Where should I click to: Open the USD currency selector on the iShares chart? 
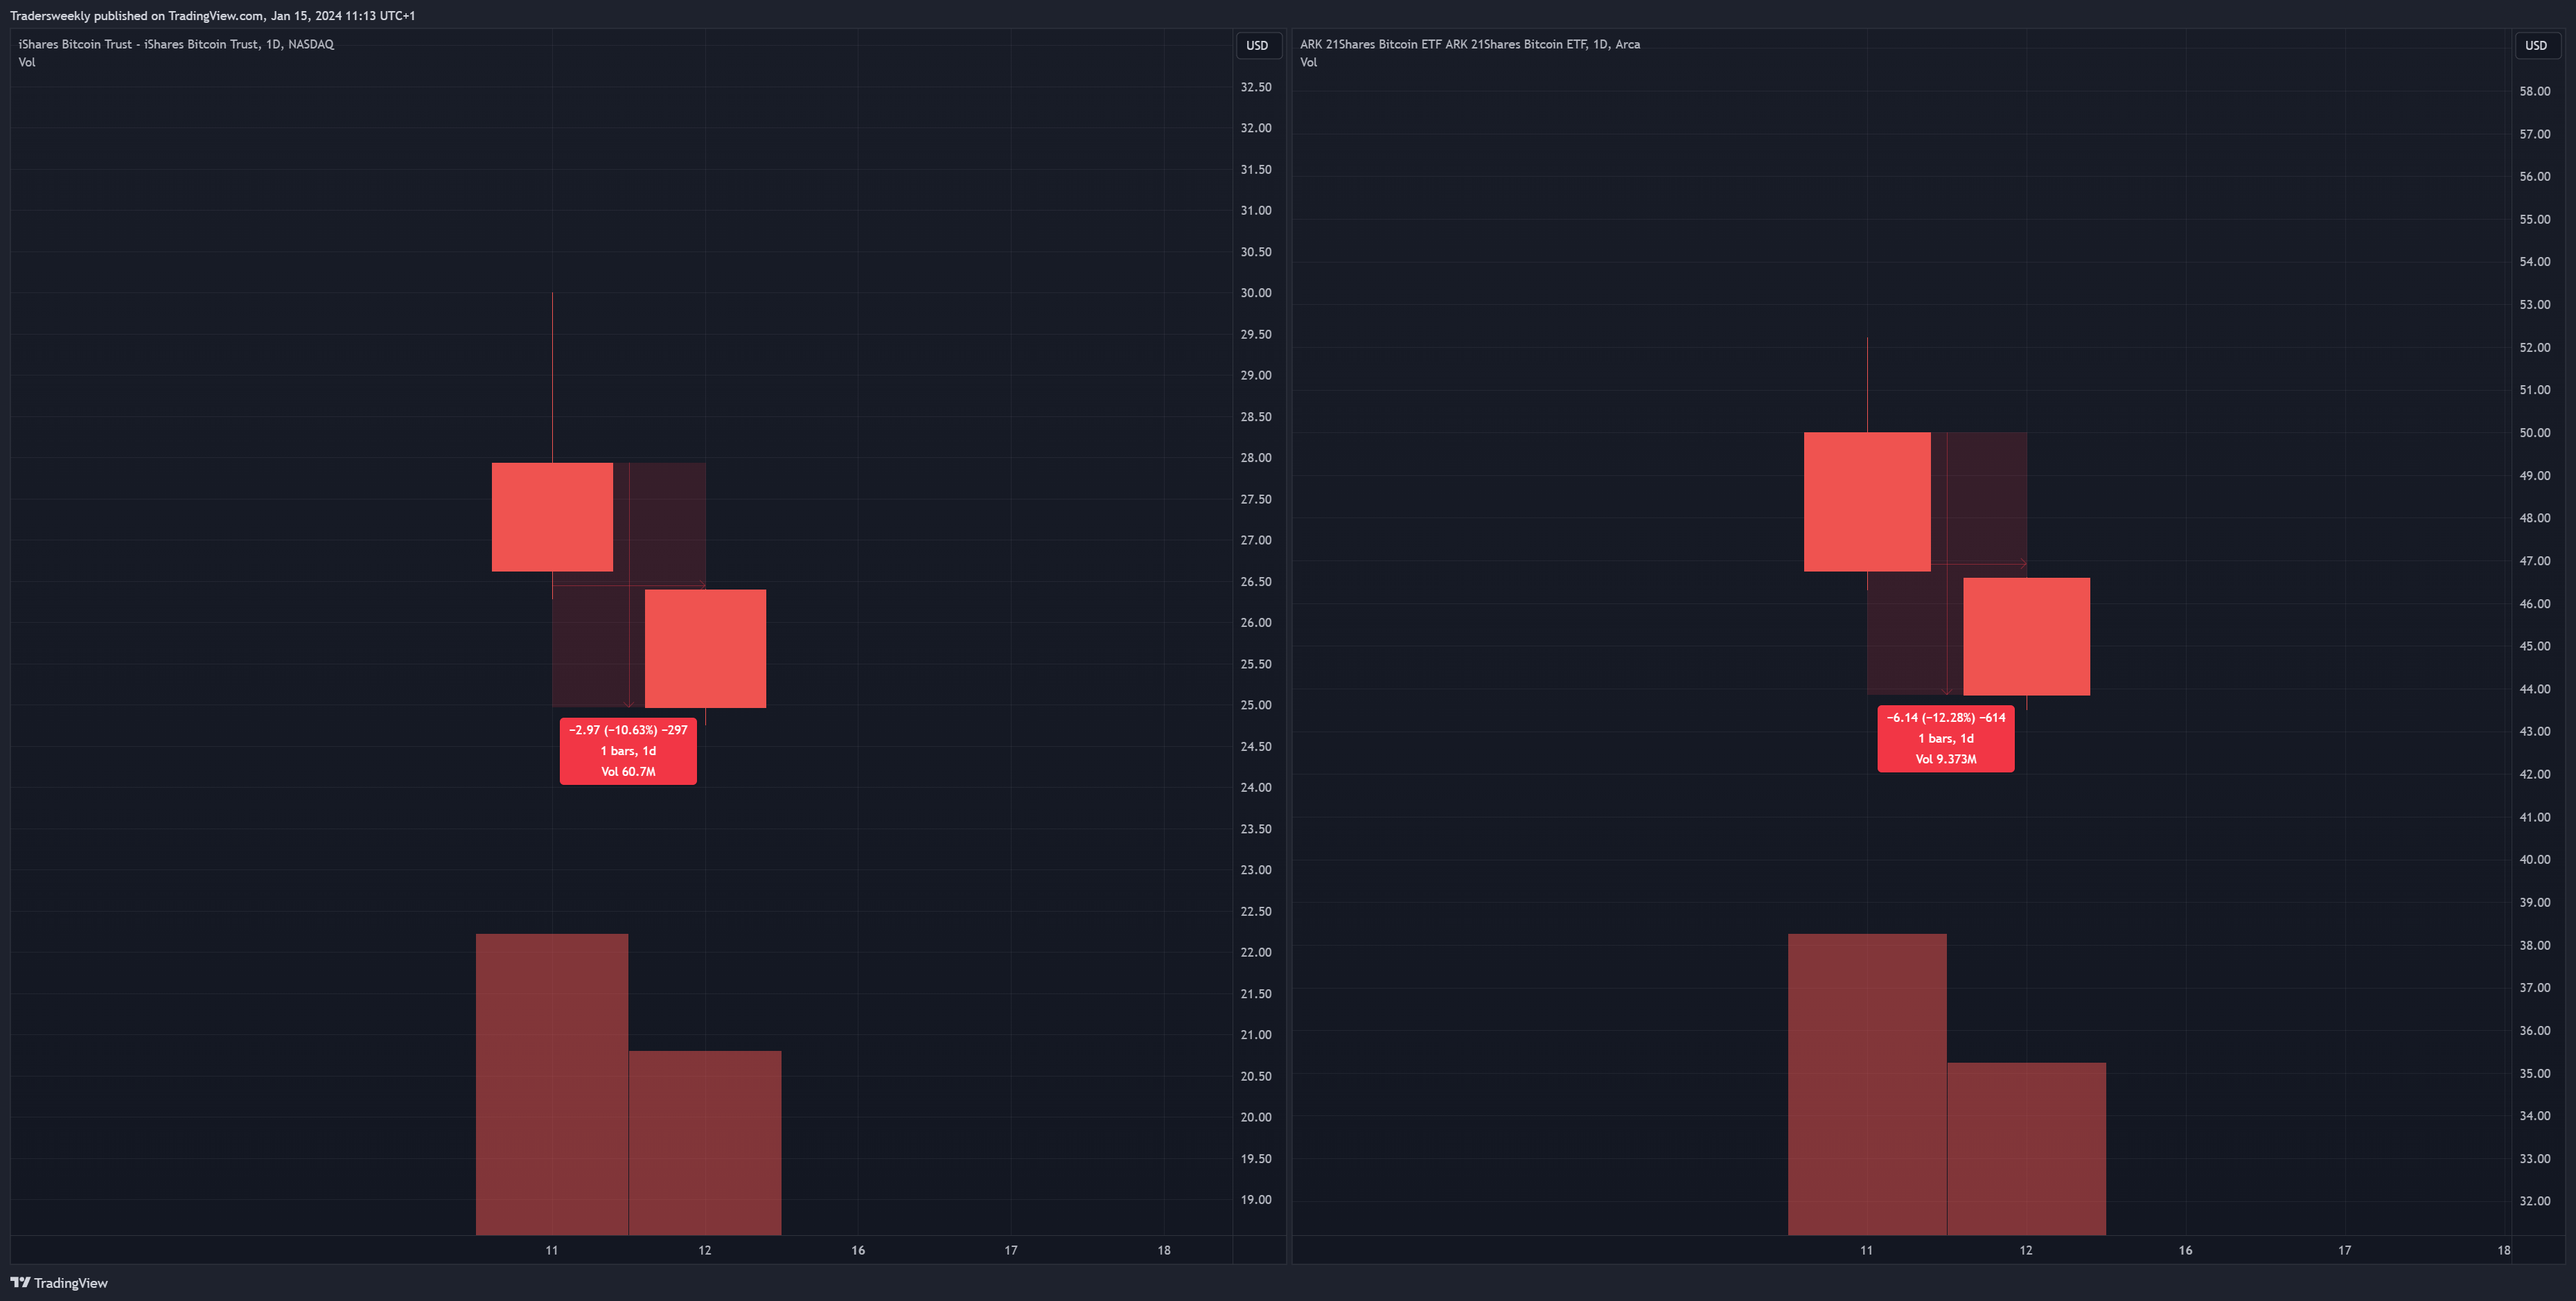coord(1258,45)
